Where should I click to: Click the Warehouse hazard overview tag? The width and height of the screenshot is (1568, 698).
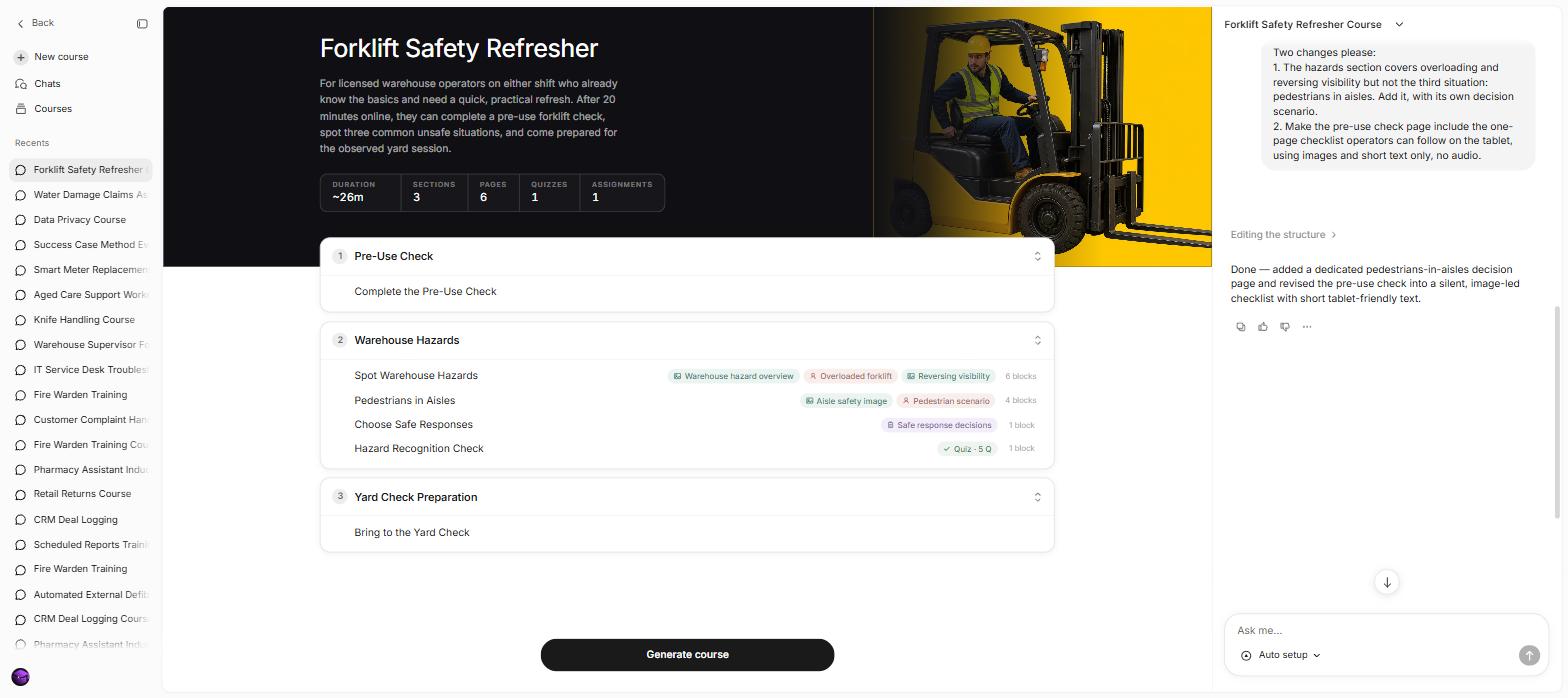(x=733, y=377)
